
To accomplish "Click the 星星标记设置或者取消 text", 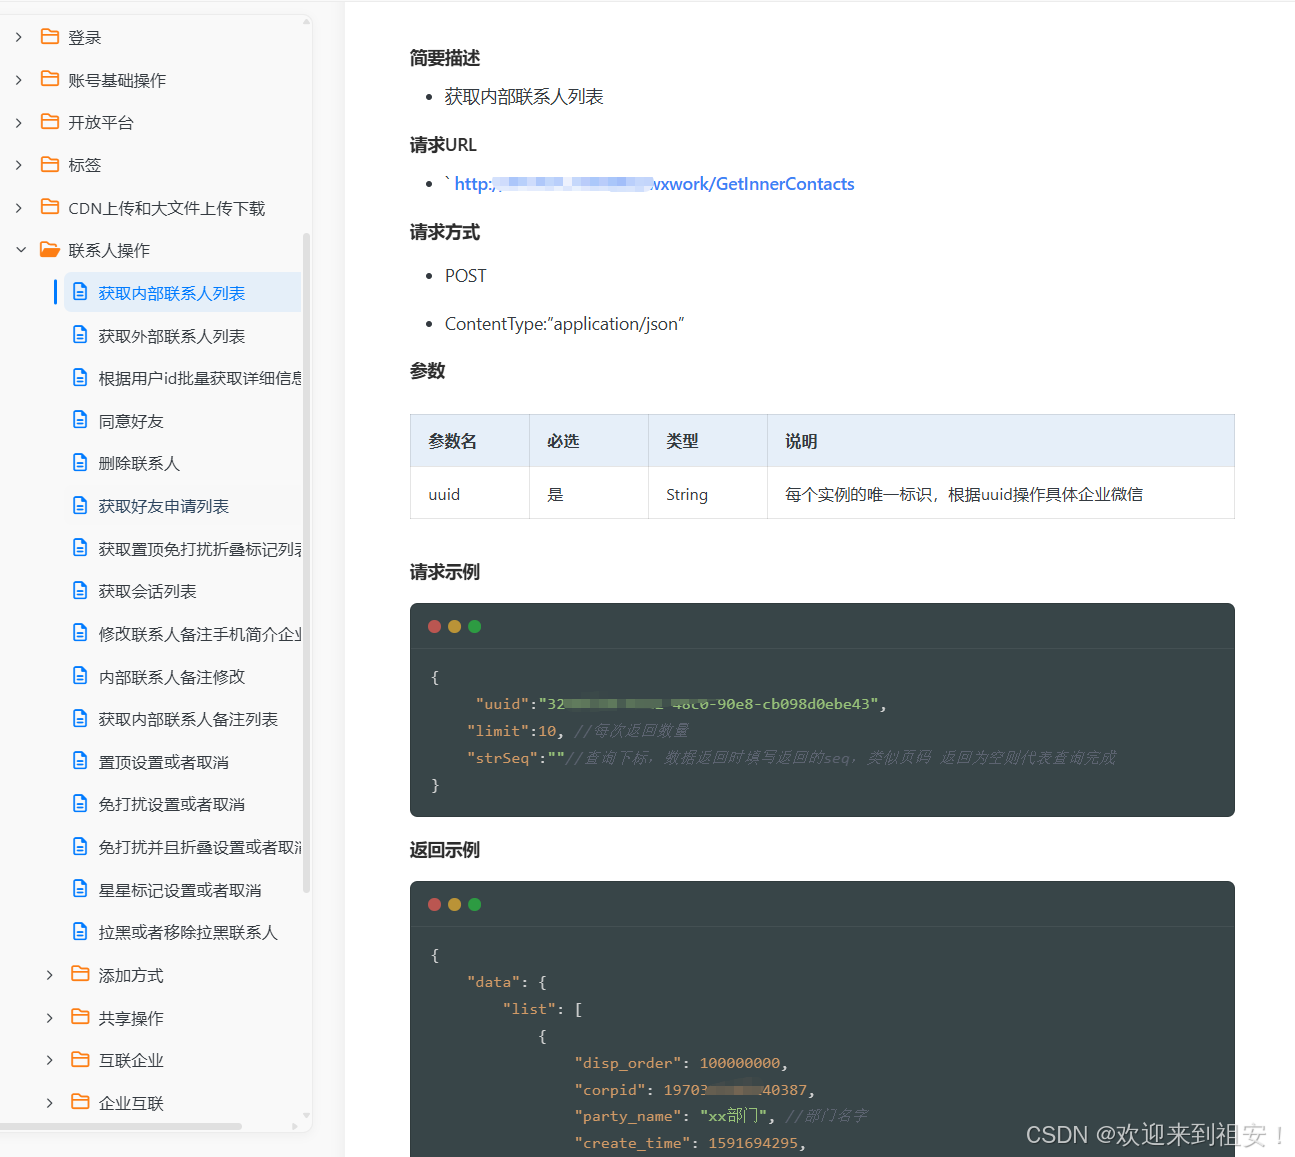I will [180, 890].
